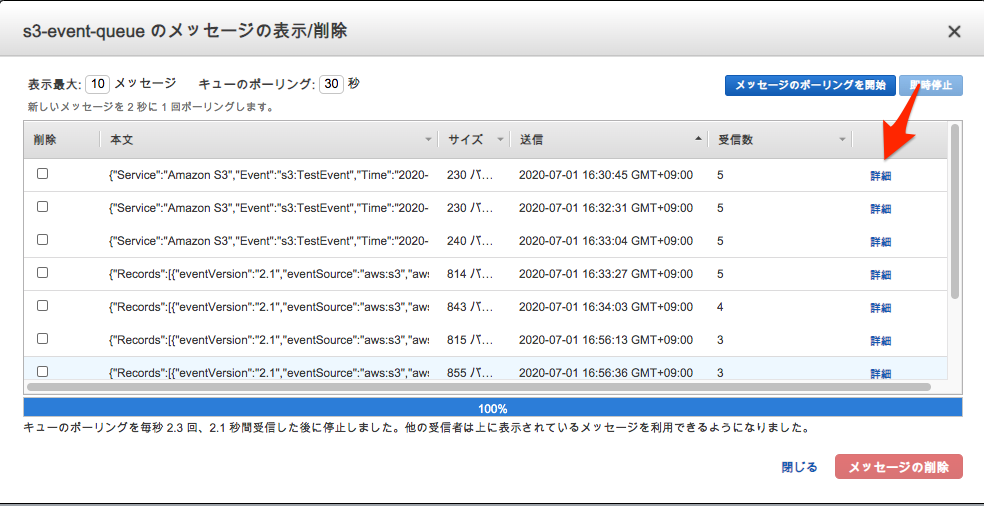
Task: Click the vertical scrollbar of message table
Action: (x=955, y=211)
